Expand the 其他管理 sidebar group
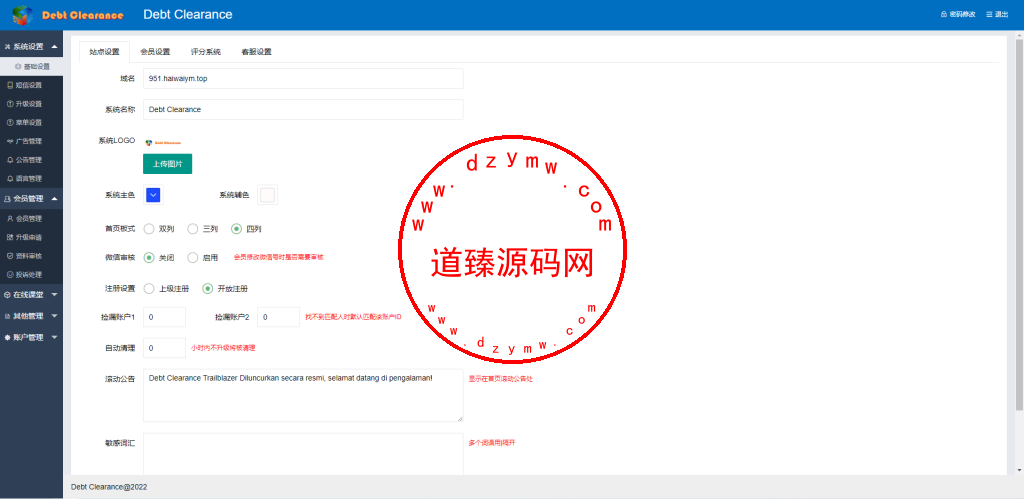The height and width of the screenshot is (499, 1024). coord(31,316)
